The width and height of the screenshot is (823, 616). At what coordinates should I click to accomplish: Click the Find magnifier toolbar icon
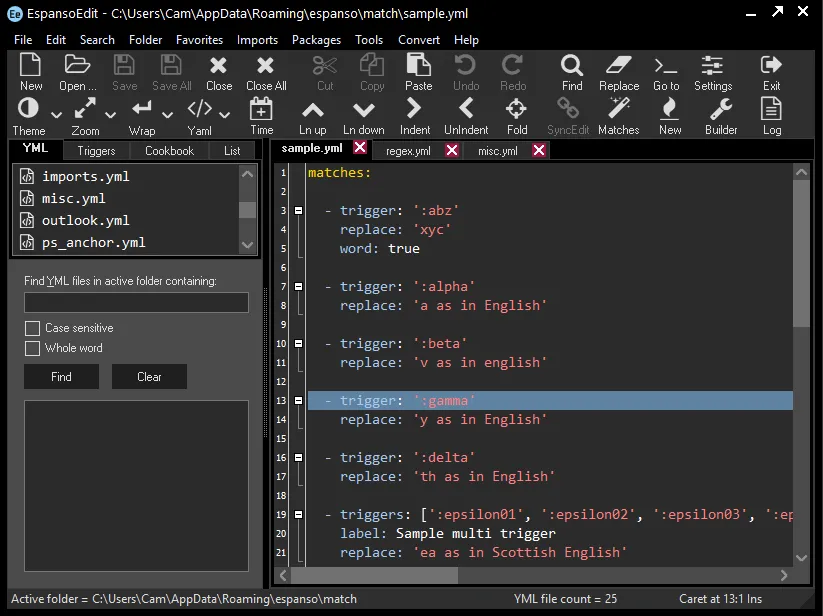coord(571,73)
